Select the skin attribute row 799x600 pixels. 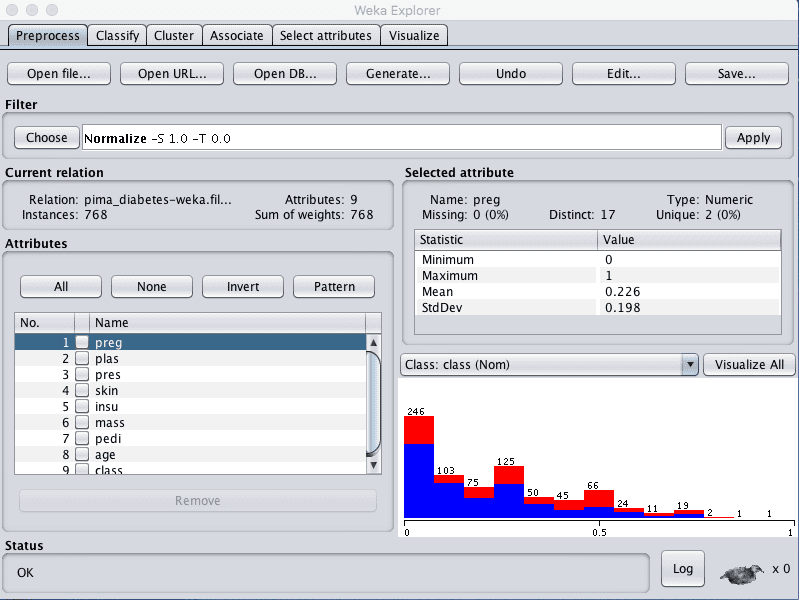click(190, 390)
